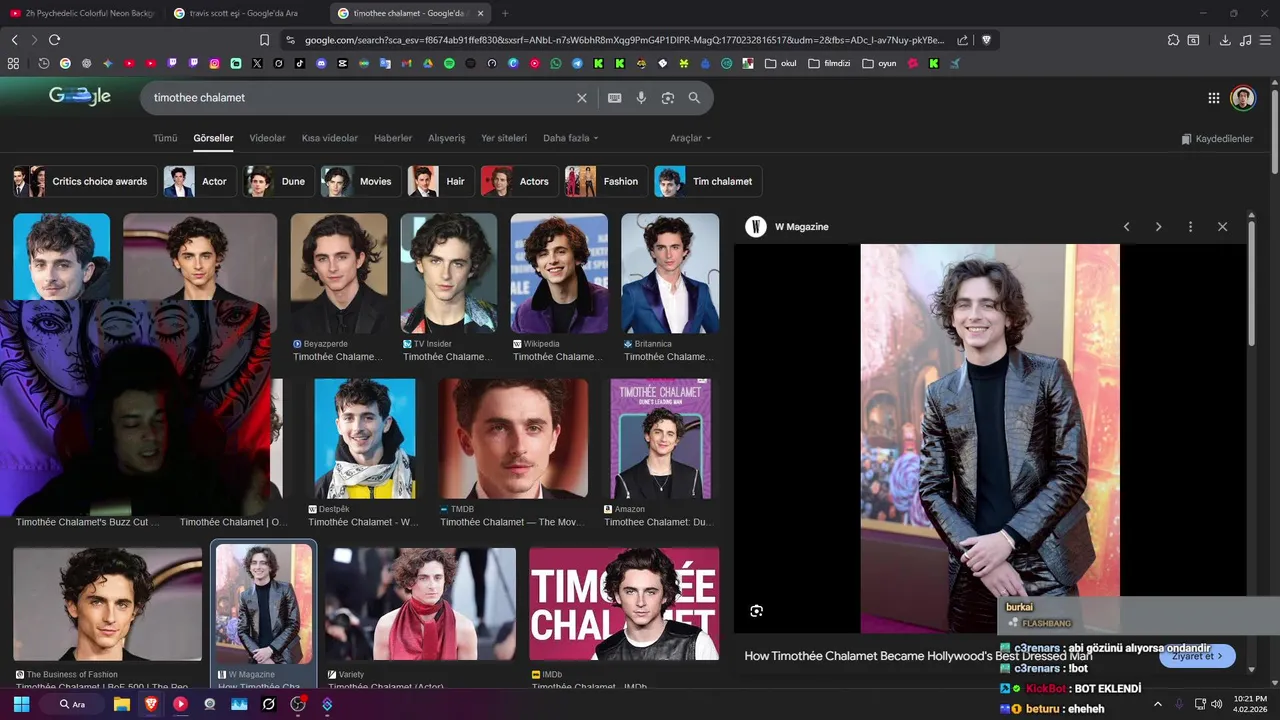This screenshot has height=720, width=1280.
Task: Open the taskbar Ara search box
Action: pyautogui.click(x=73, y=704)
